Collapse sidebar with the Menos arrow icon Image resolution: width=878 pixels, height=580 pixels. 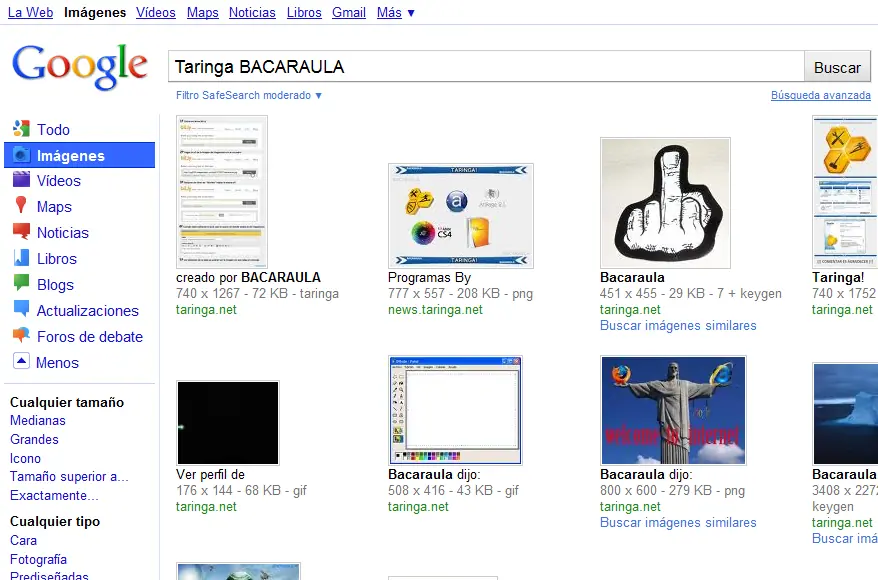[21, 361]
